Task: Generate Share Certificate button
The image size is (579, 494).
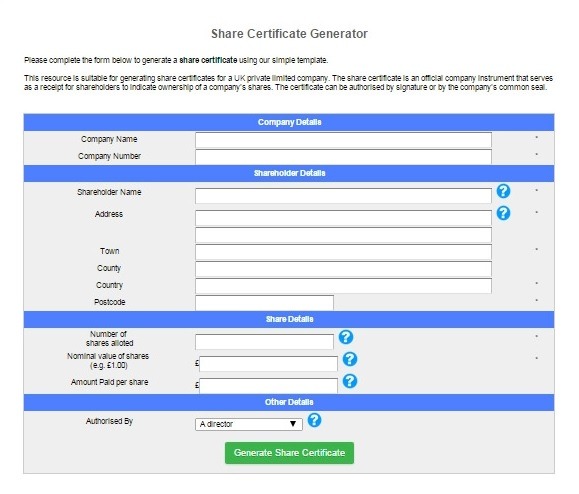Action: click(290, 453)
